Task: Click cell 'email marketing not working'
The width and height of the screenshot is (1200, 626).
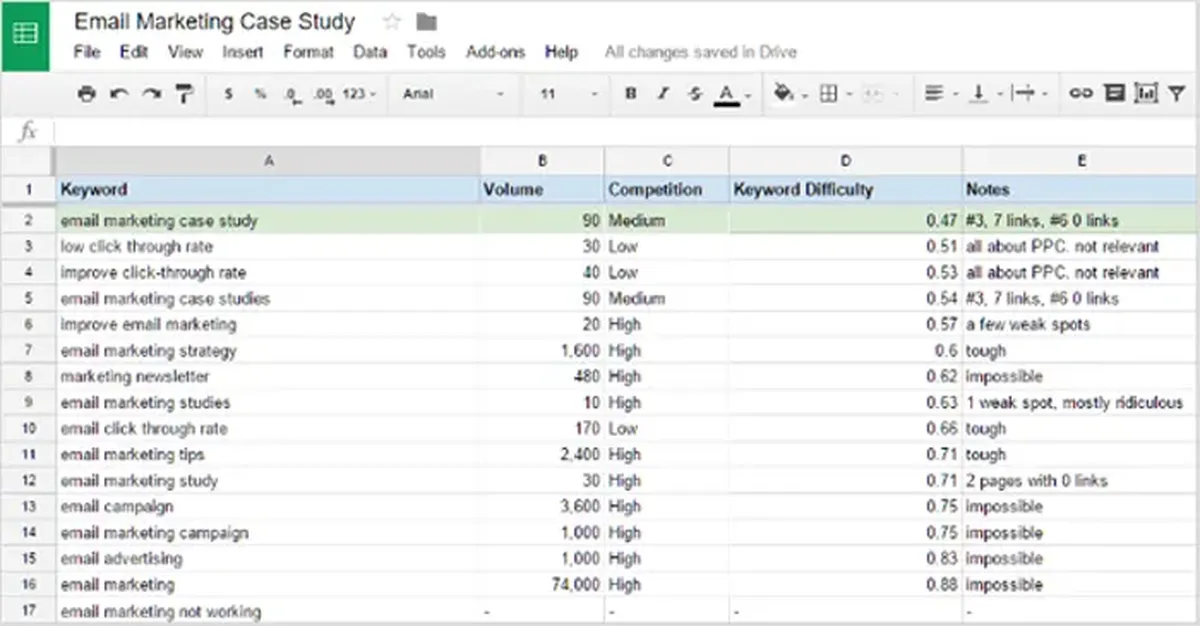Action: point(267,611)
